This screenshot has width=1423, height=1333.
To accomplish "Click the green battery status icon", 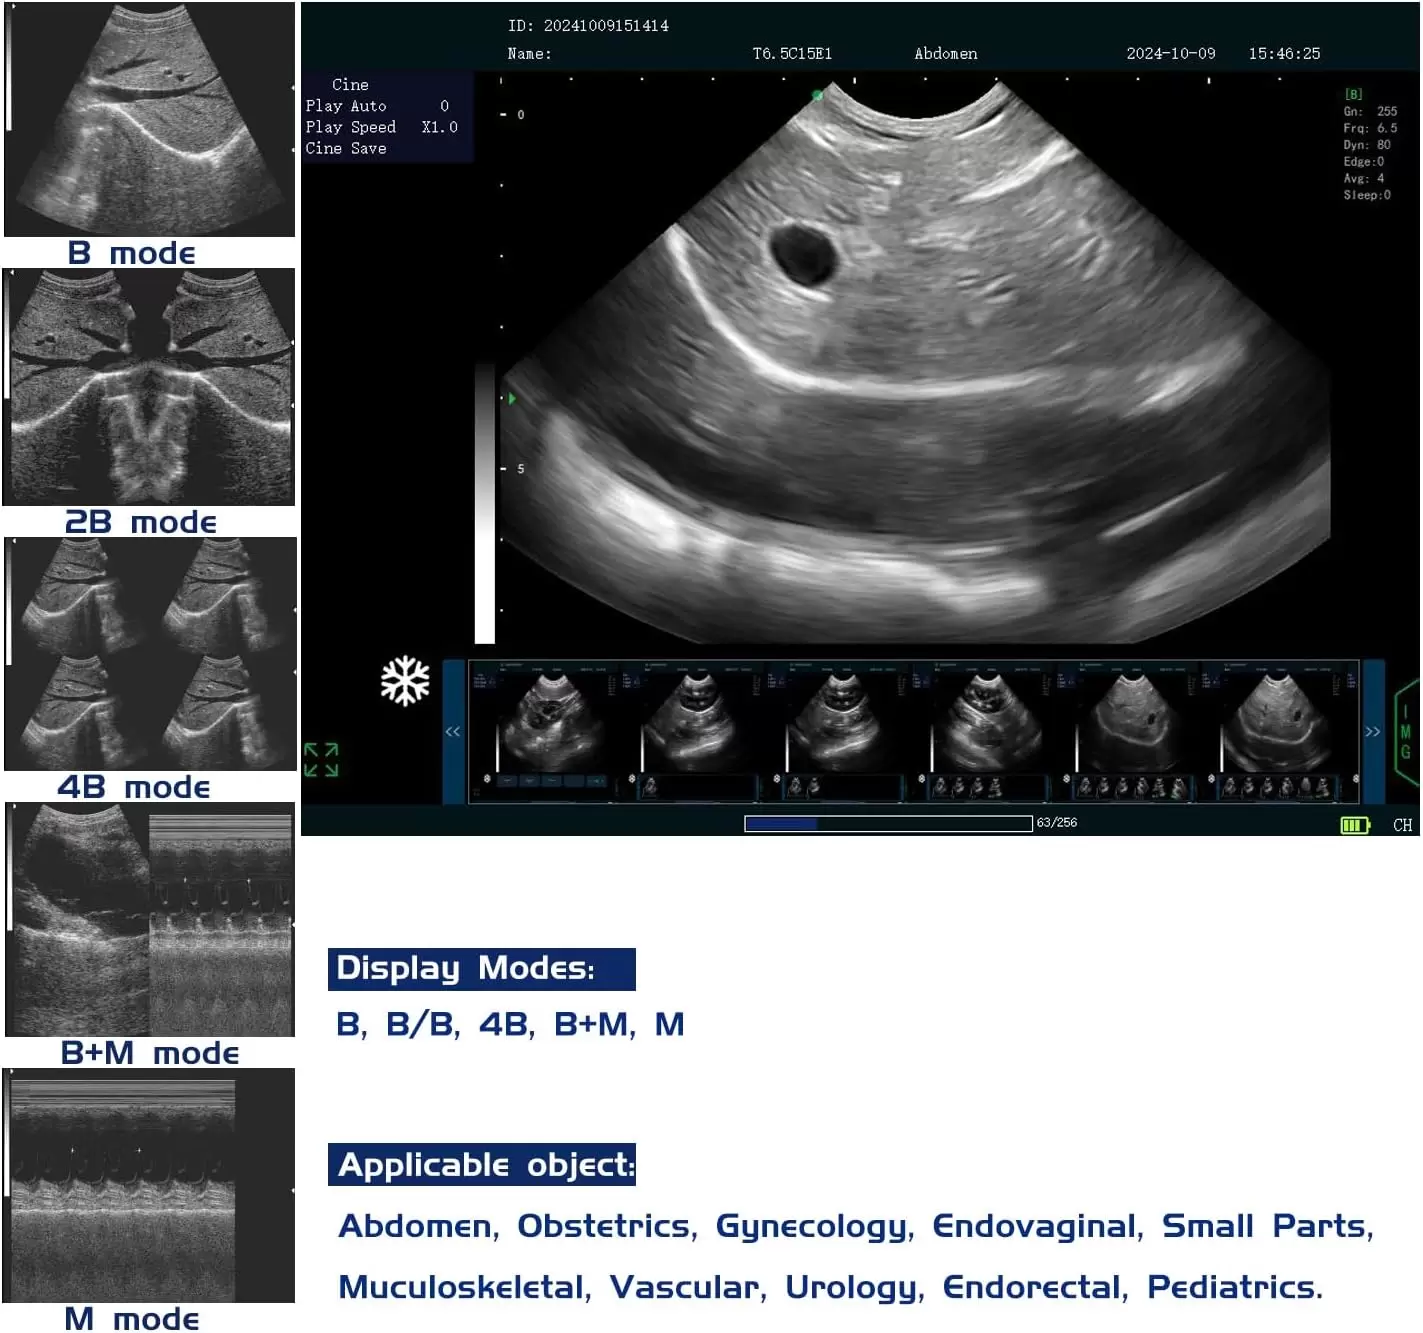I will (x=1354, y=825).
